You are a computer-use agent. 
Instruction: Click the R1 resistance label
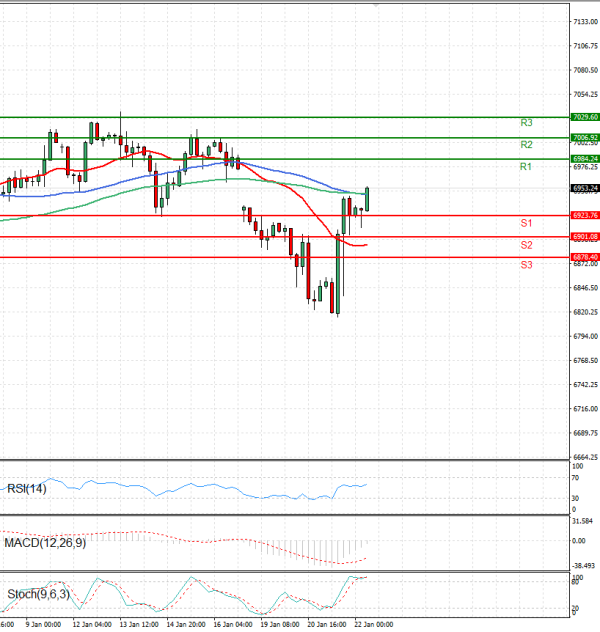525,167
